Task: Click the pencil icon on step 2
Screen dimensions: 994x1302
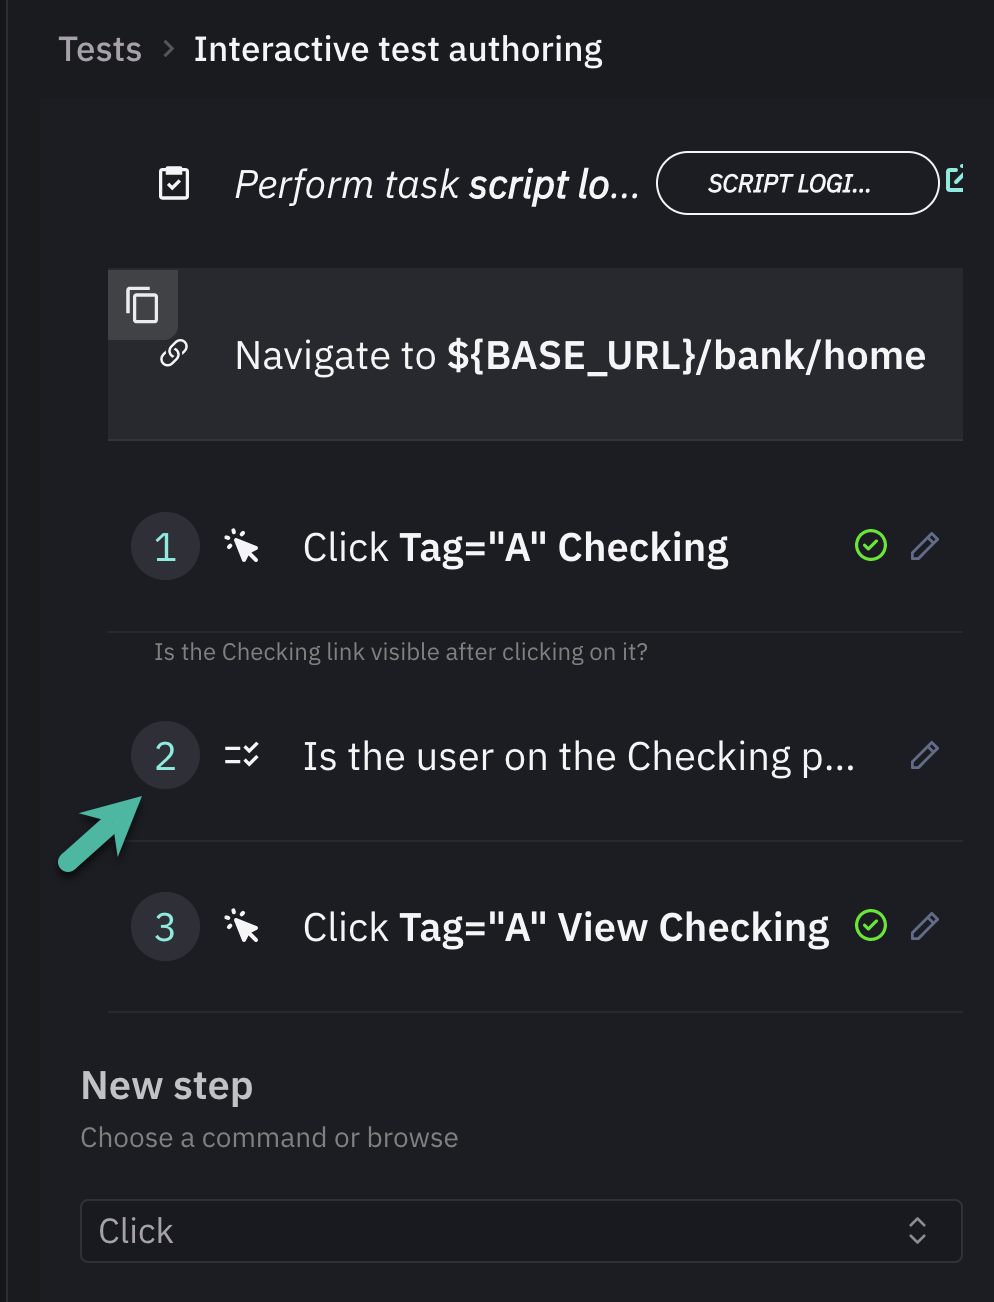Action: pyautogui.click(x=924, y=755)
